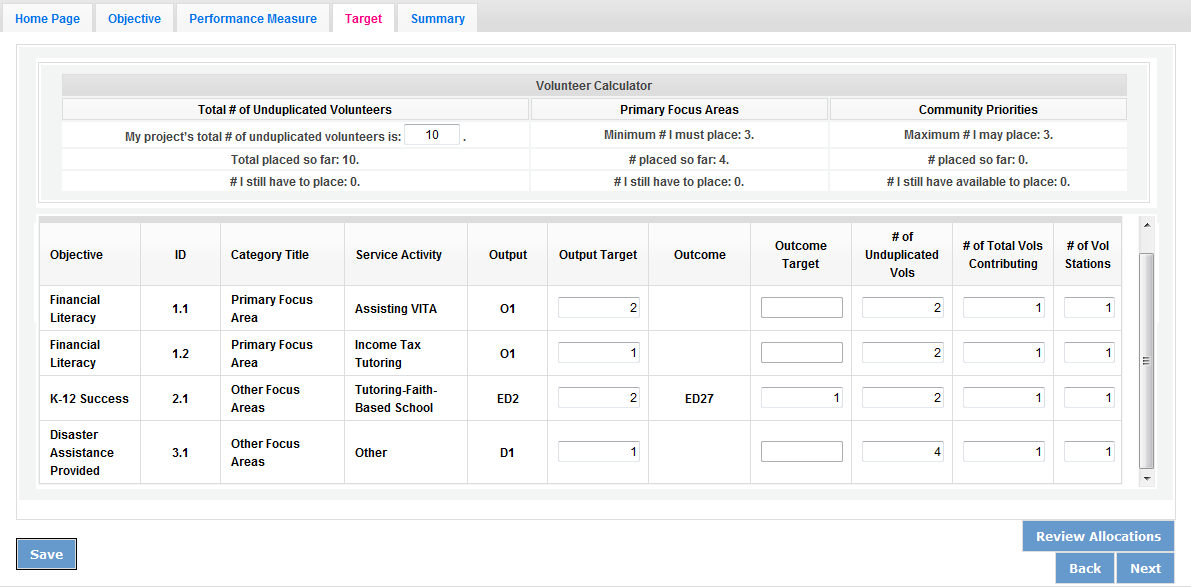The width and height of the screenshot is (1191, 587).
Task: Open the Home Page tab
Action: point(47,19)
